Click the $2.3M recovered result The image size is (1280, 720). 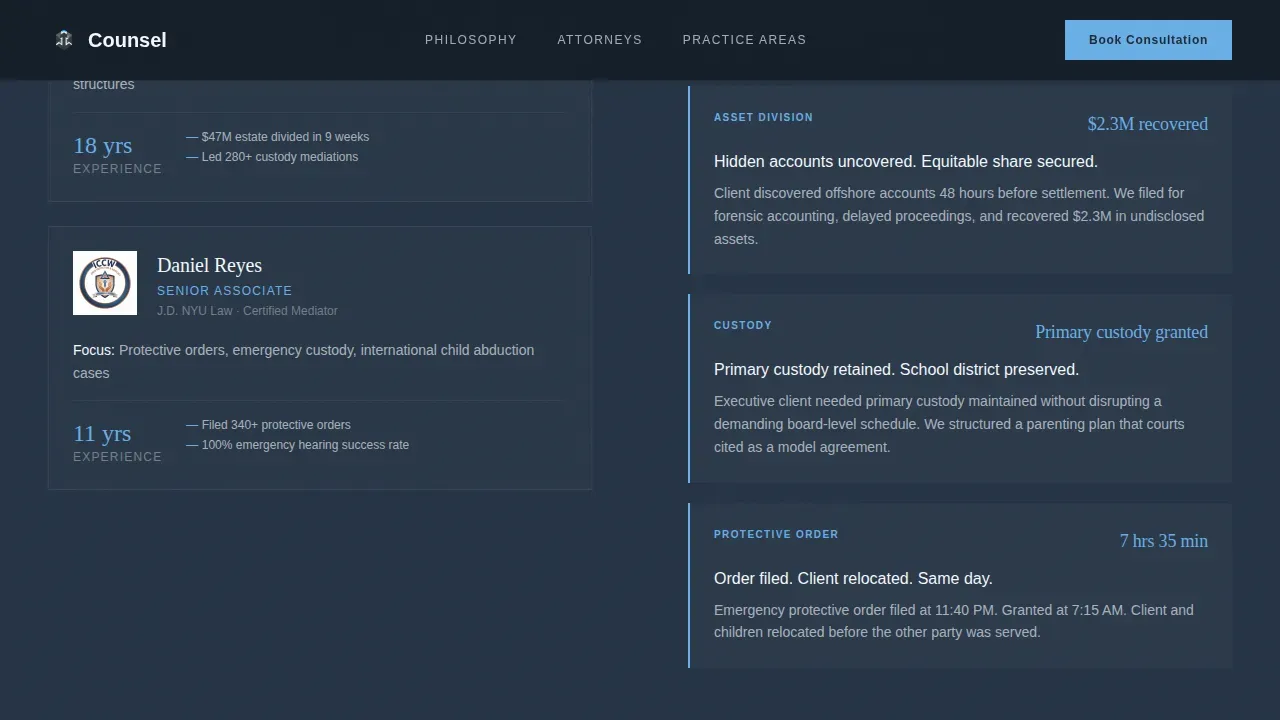click(1147, 124)
